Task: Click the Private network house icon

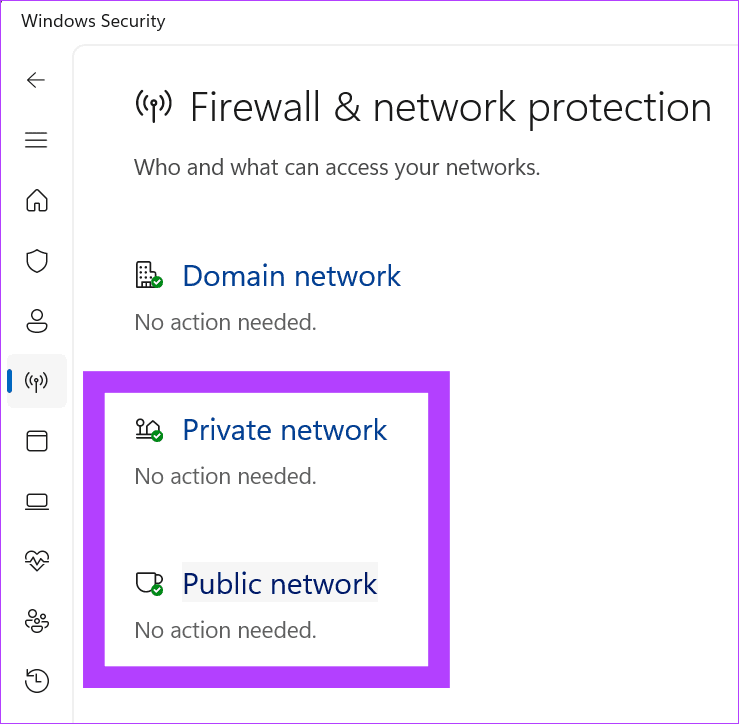Action: (148, 430)
